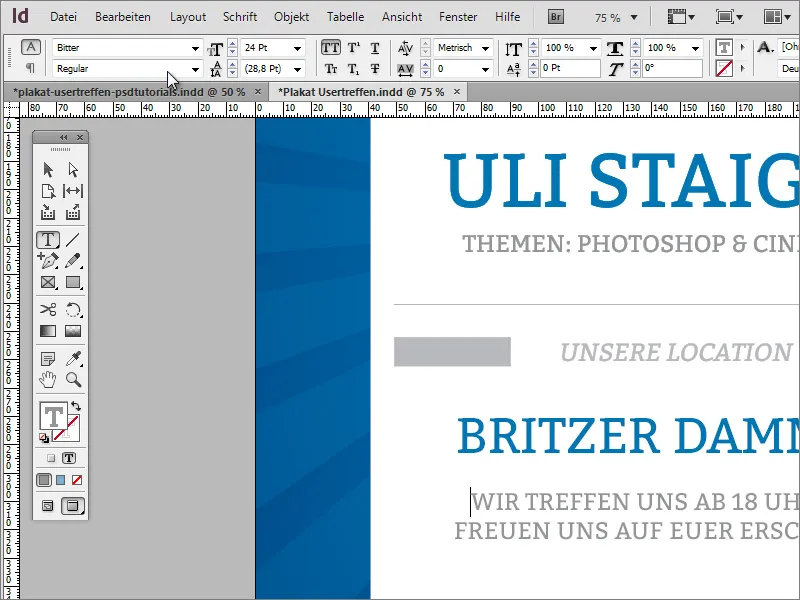Open the Bitter font family dropdown
800x600 pixels.
click(x=195, y=48)
